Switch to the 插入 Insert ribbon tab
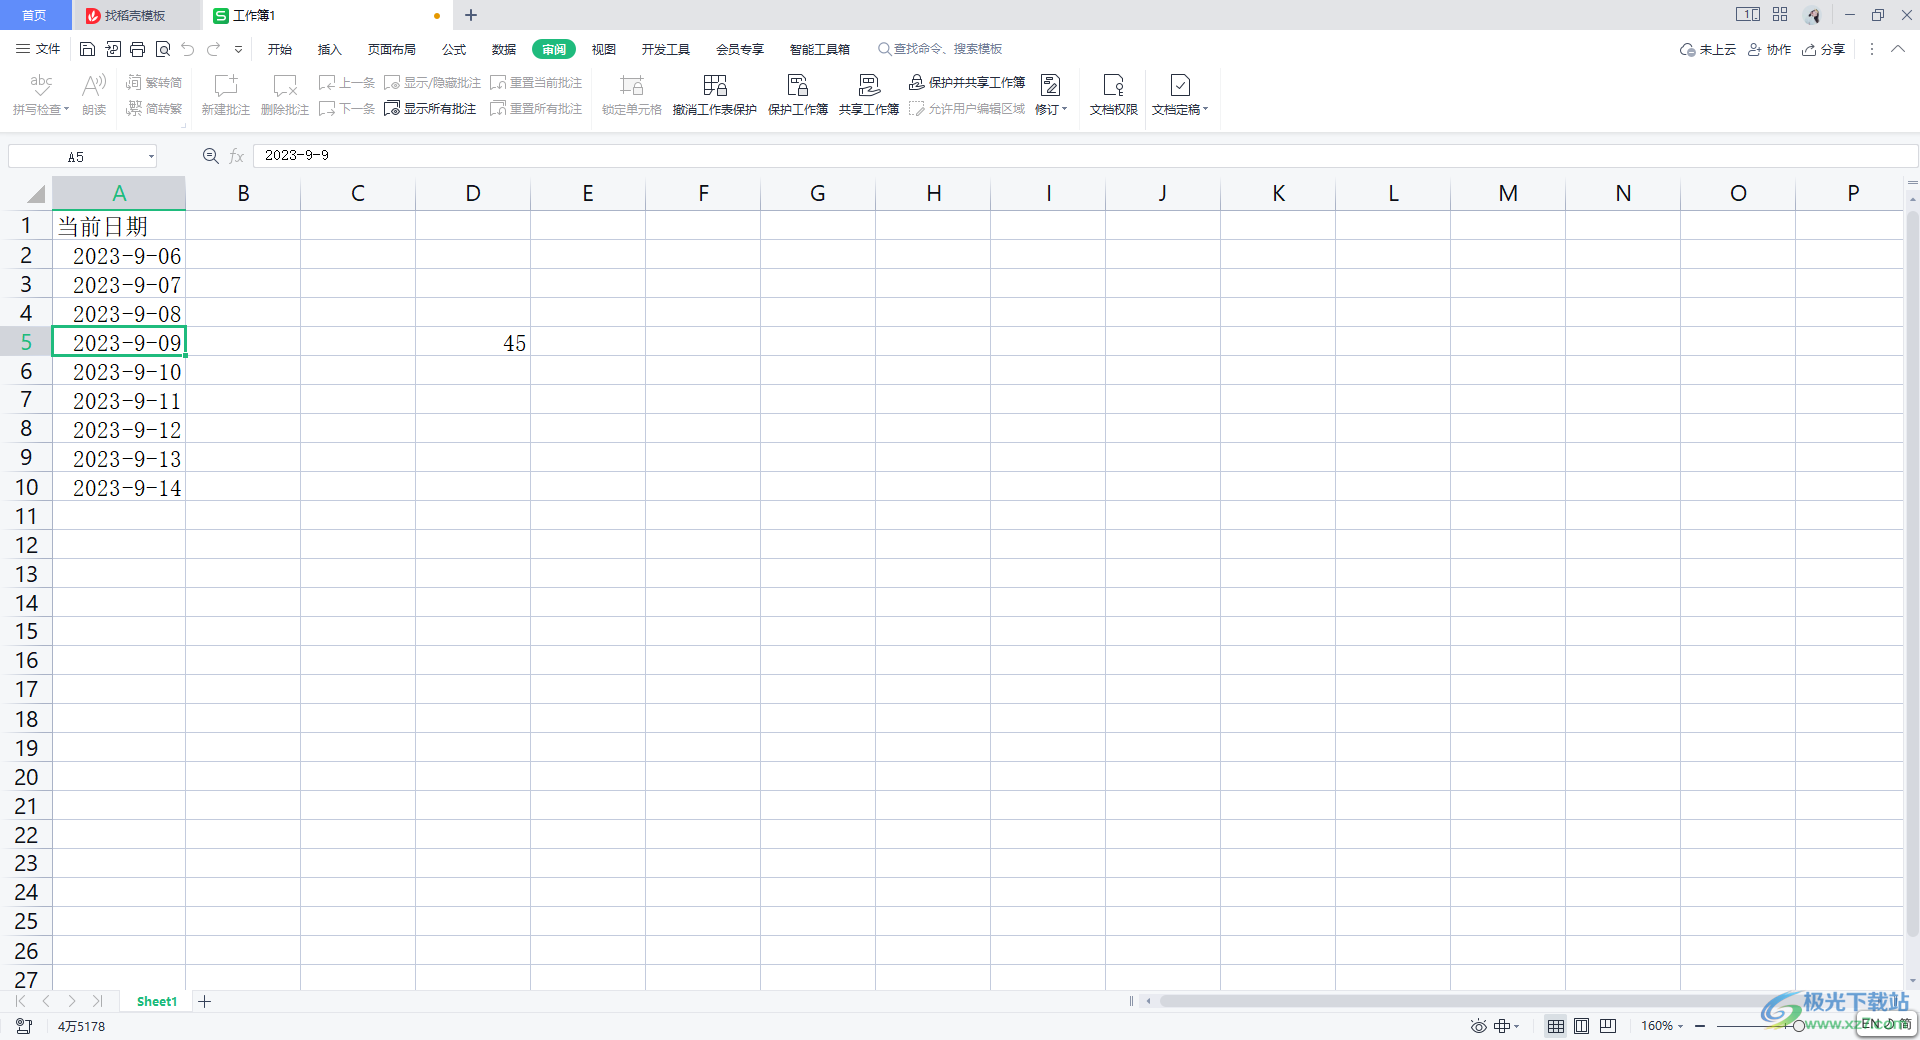 coord(330,49)
